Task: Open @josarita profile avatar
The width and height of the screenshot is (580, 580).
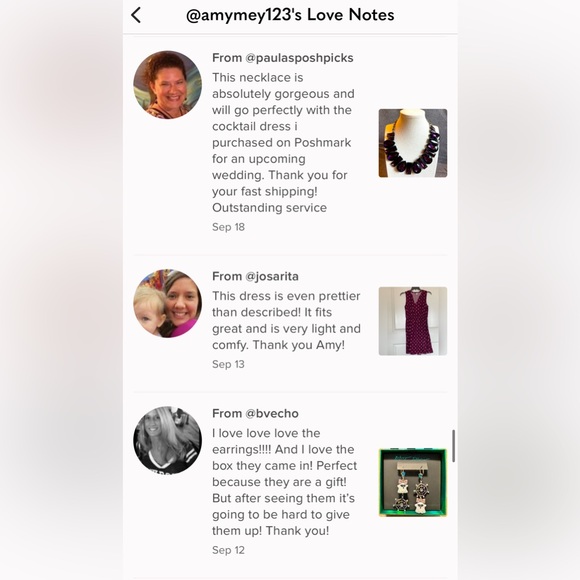Action: [168, 303]
